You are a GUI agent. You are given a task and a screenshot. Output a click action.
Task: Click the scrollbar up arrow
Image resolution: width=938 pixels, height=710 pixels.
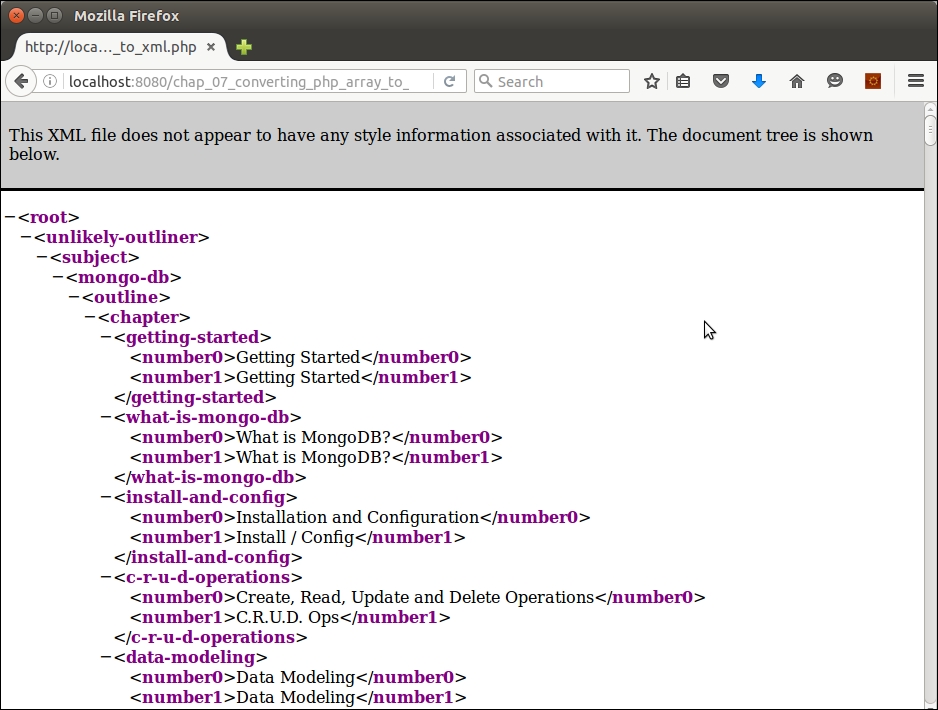pos(930,108)
